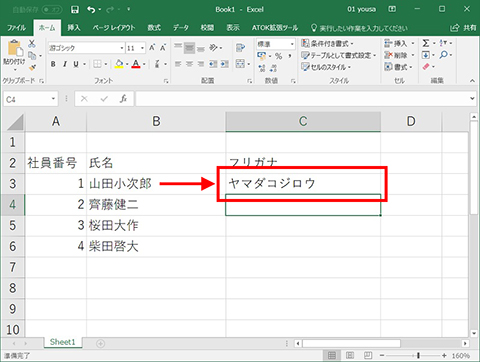Click the Cut scissors icon

[32, 43]
